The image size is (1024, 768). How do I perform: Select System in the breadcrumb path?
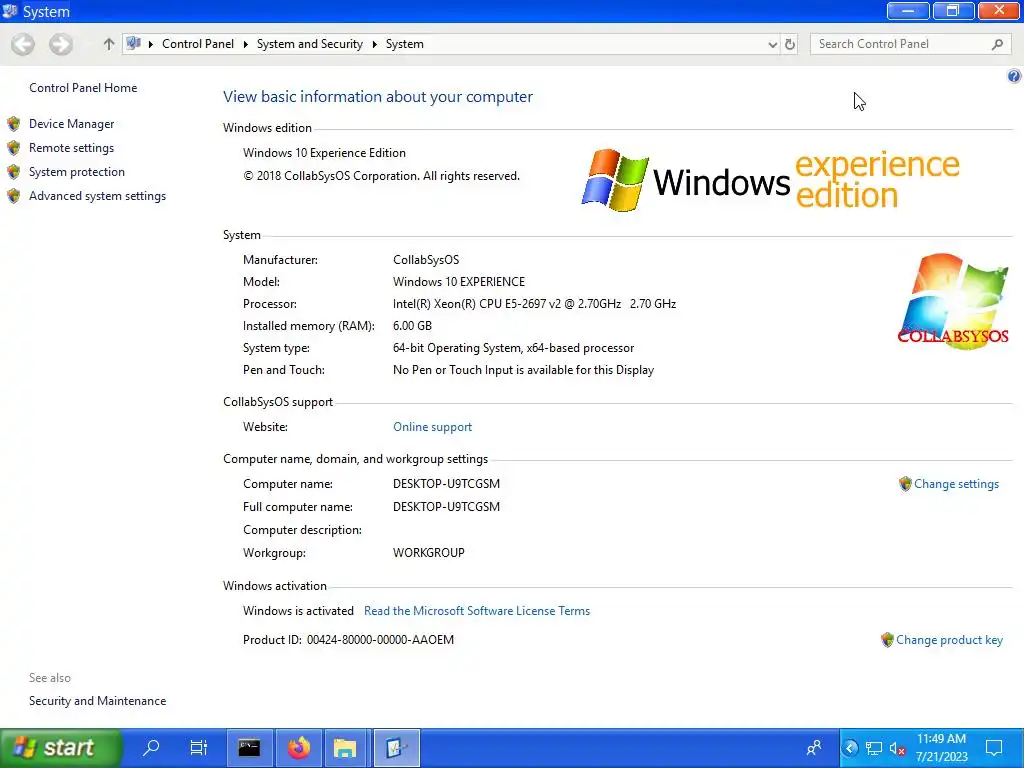click(x=404, y=44)
